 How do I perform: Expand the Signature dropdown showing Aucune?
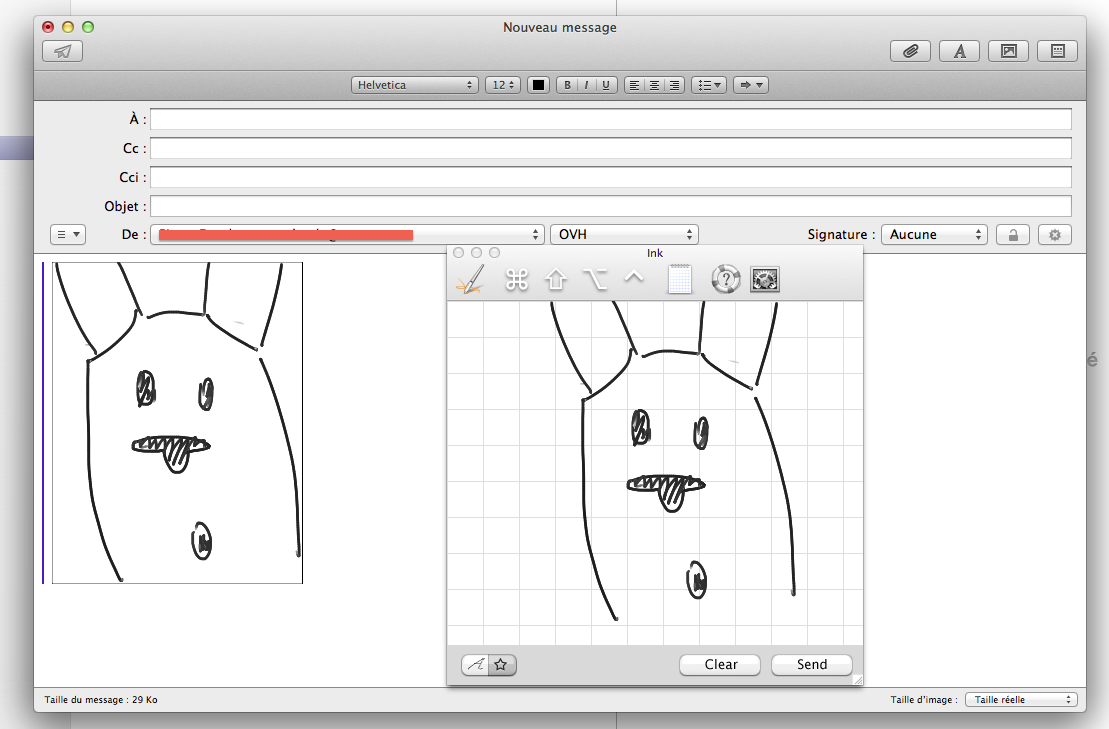(x=934, y=234)
